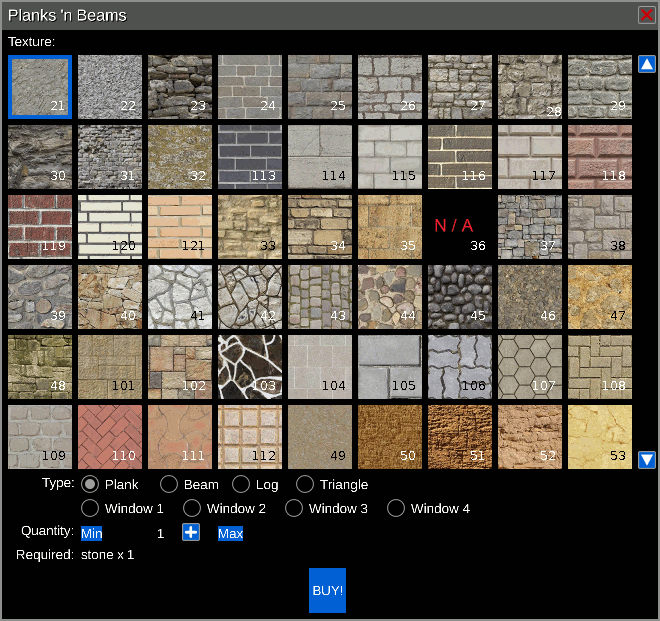This screenshot has width=660, height=621.
Task: Choose the red brick texture 119
Action: (40, 227)
